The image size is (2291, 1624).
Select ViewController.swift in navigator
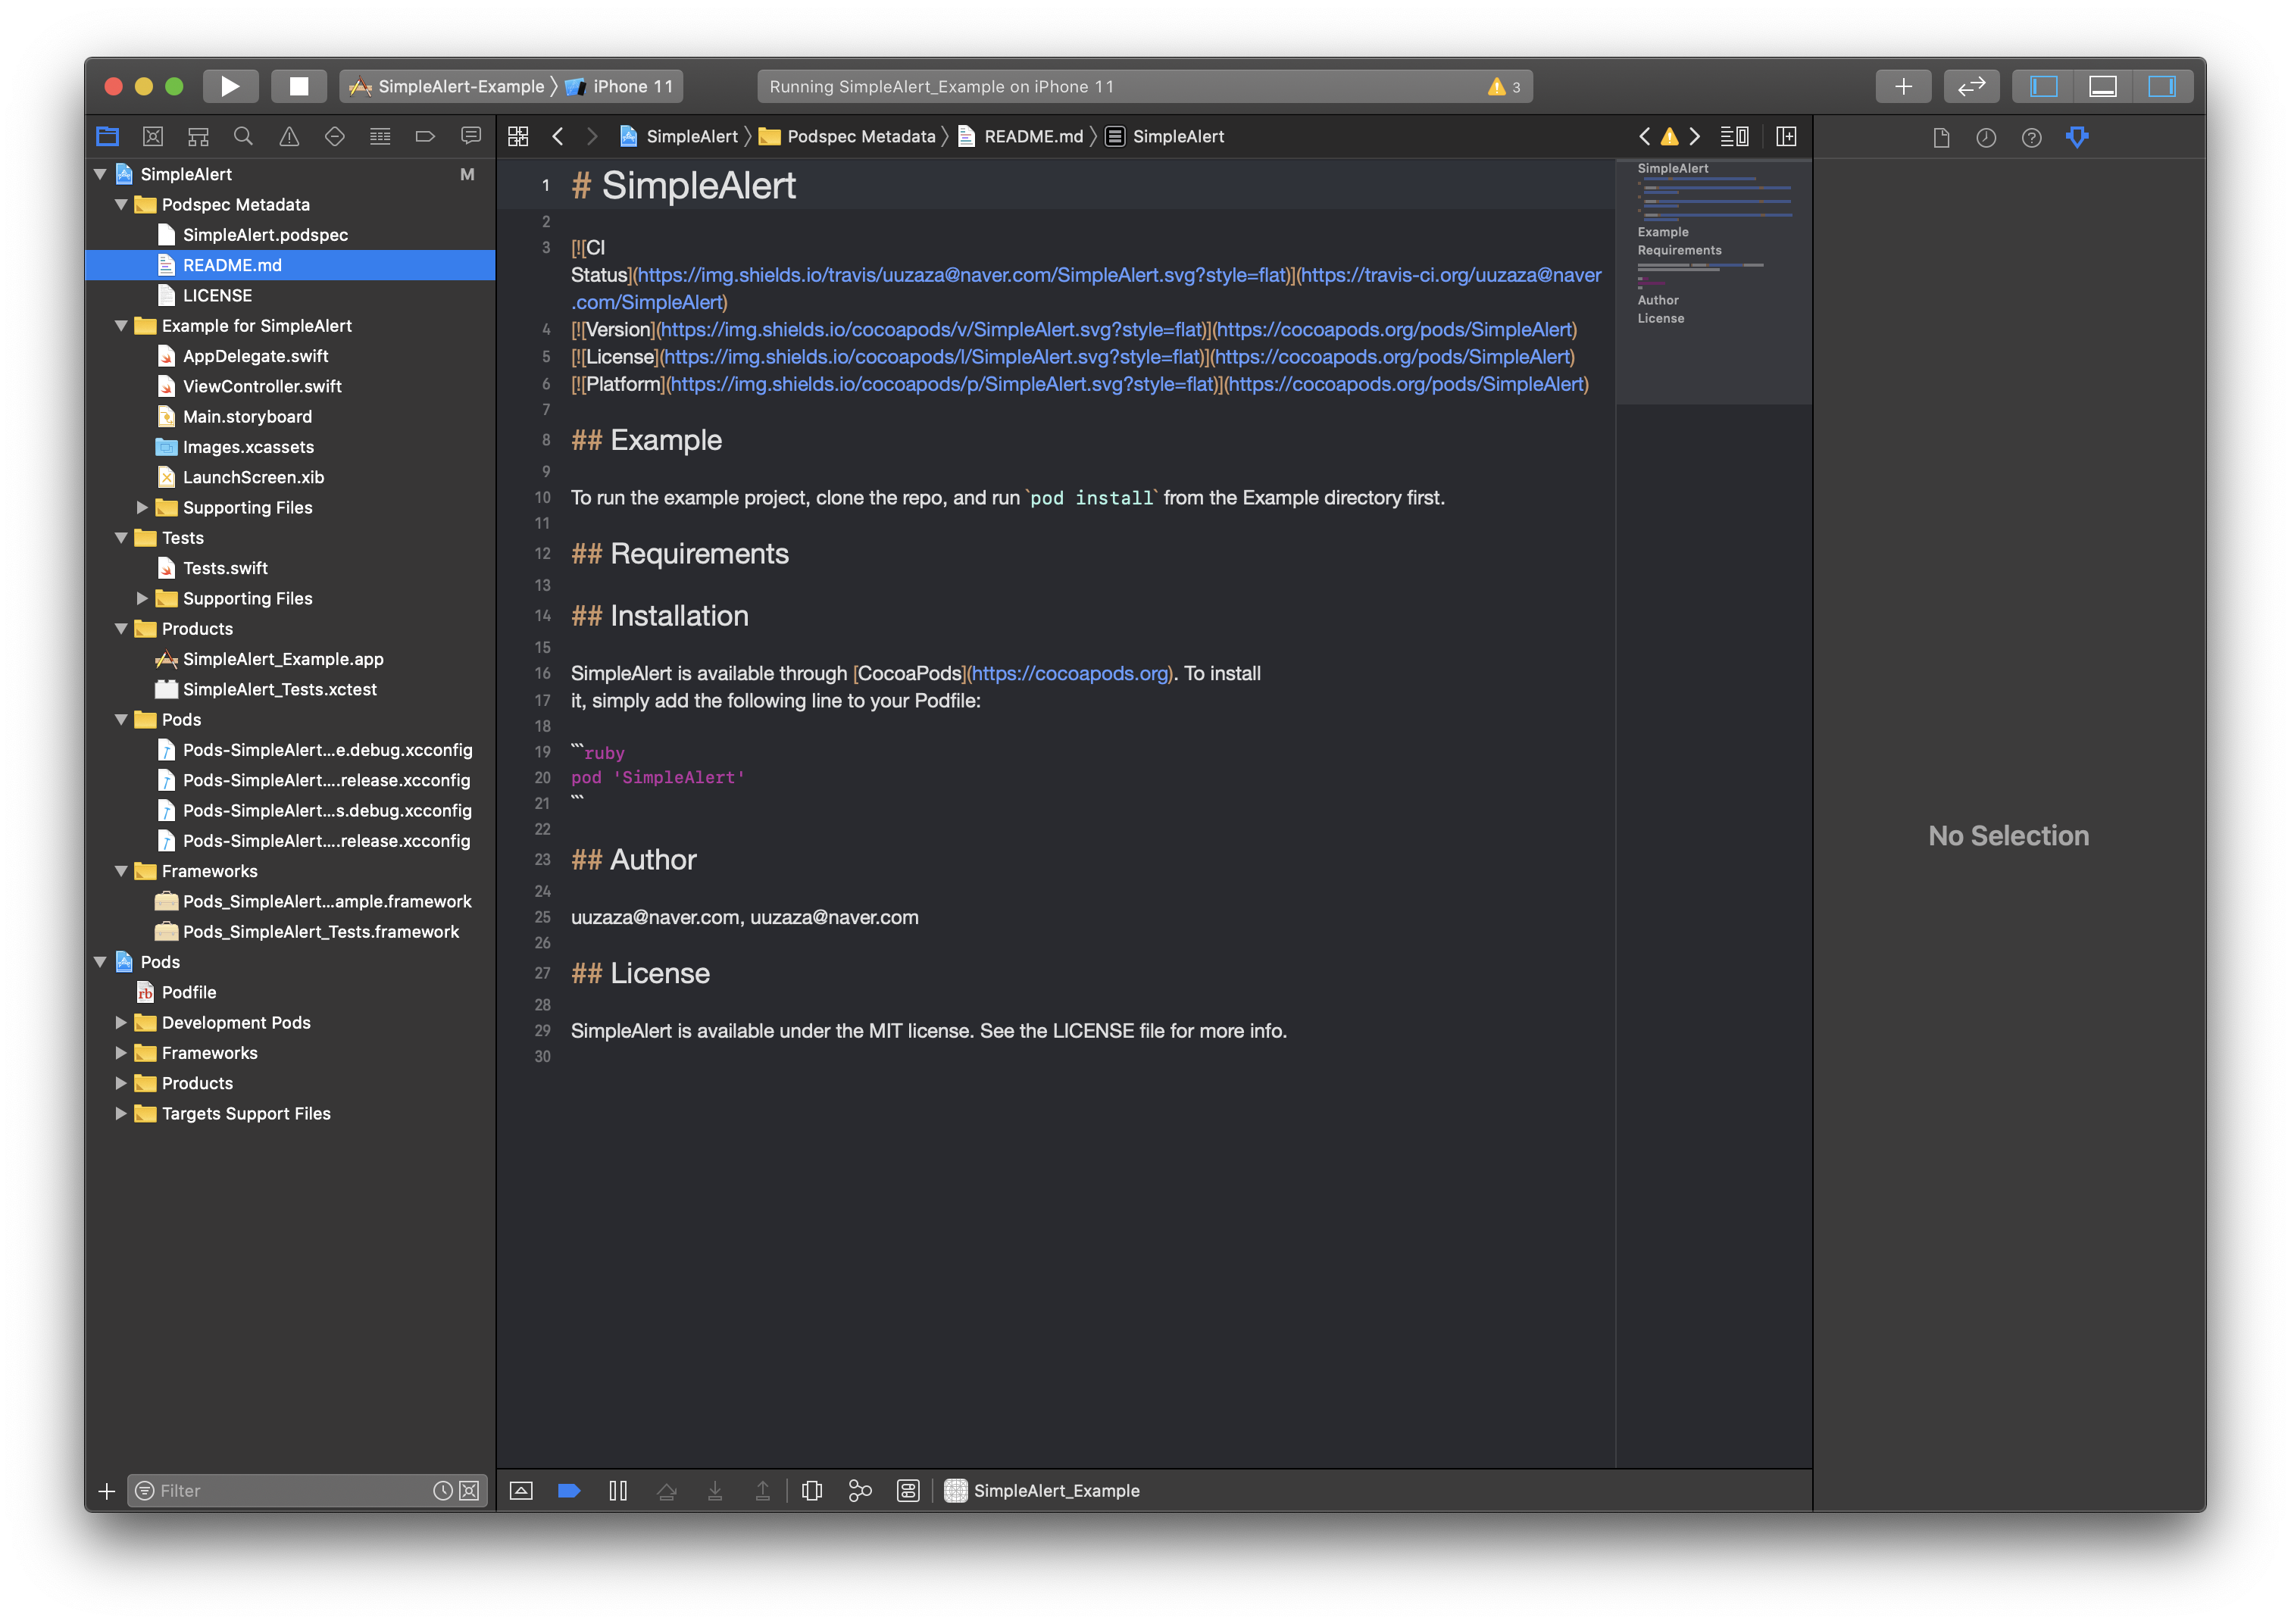262,386
